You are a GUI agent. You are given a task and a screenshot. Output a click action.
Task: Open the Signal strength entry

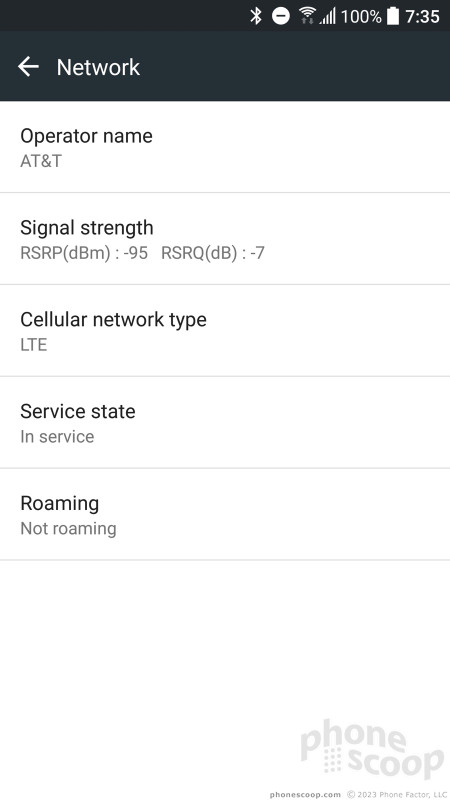(225, 239)
